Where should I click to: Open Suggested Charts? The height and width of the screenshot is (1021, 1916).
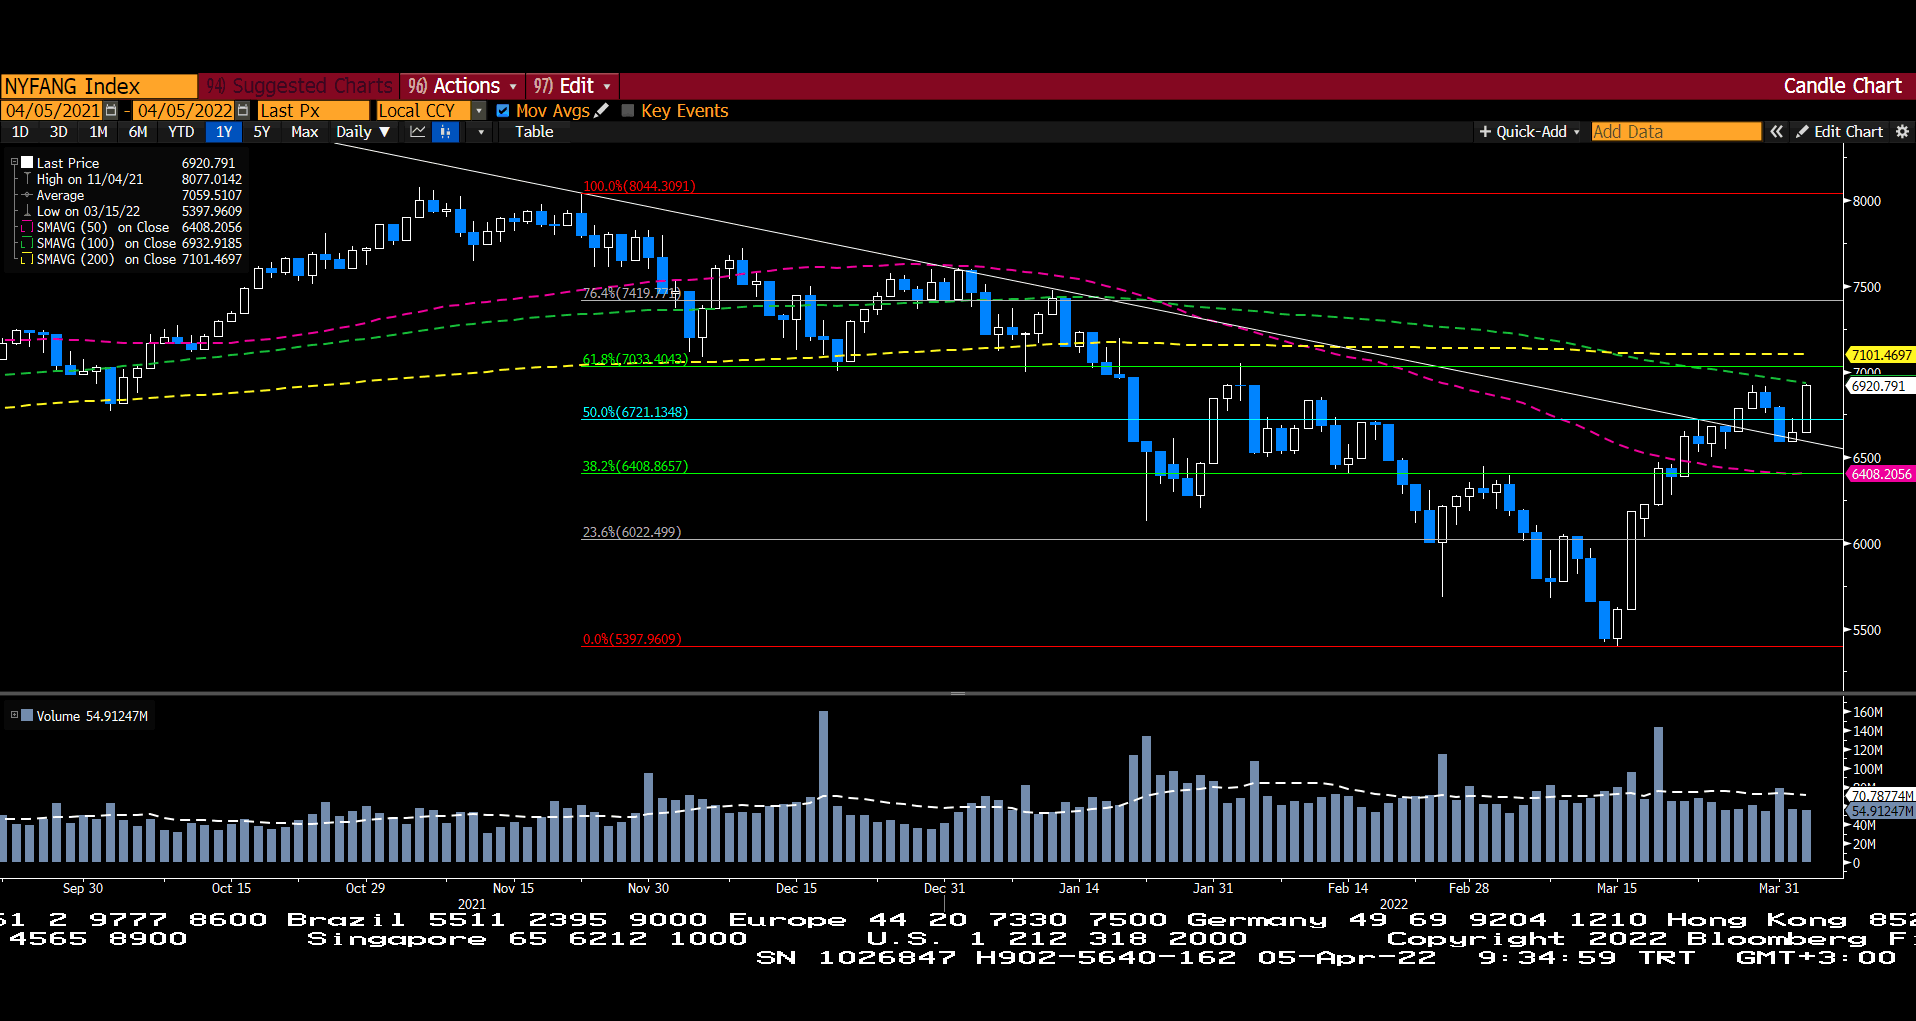[x=299, y=86]
